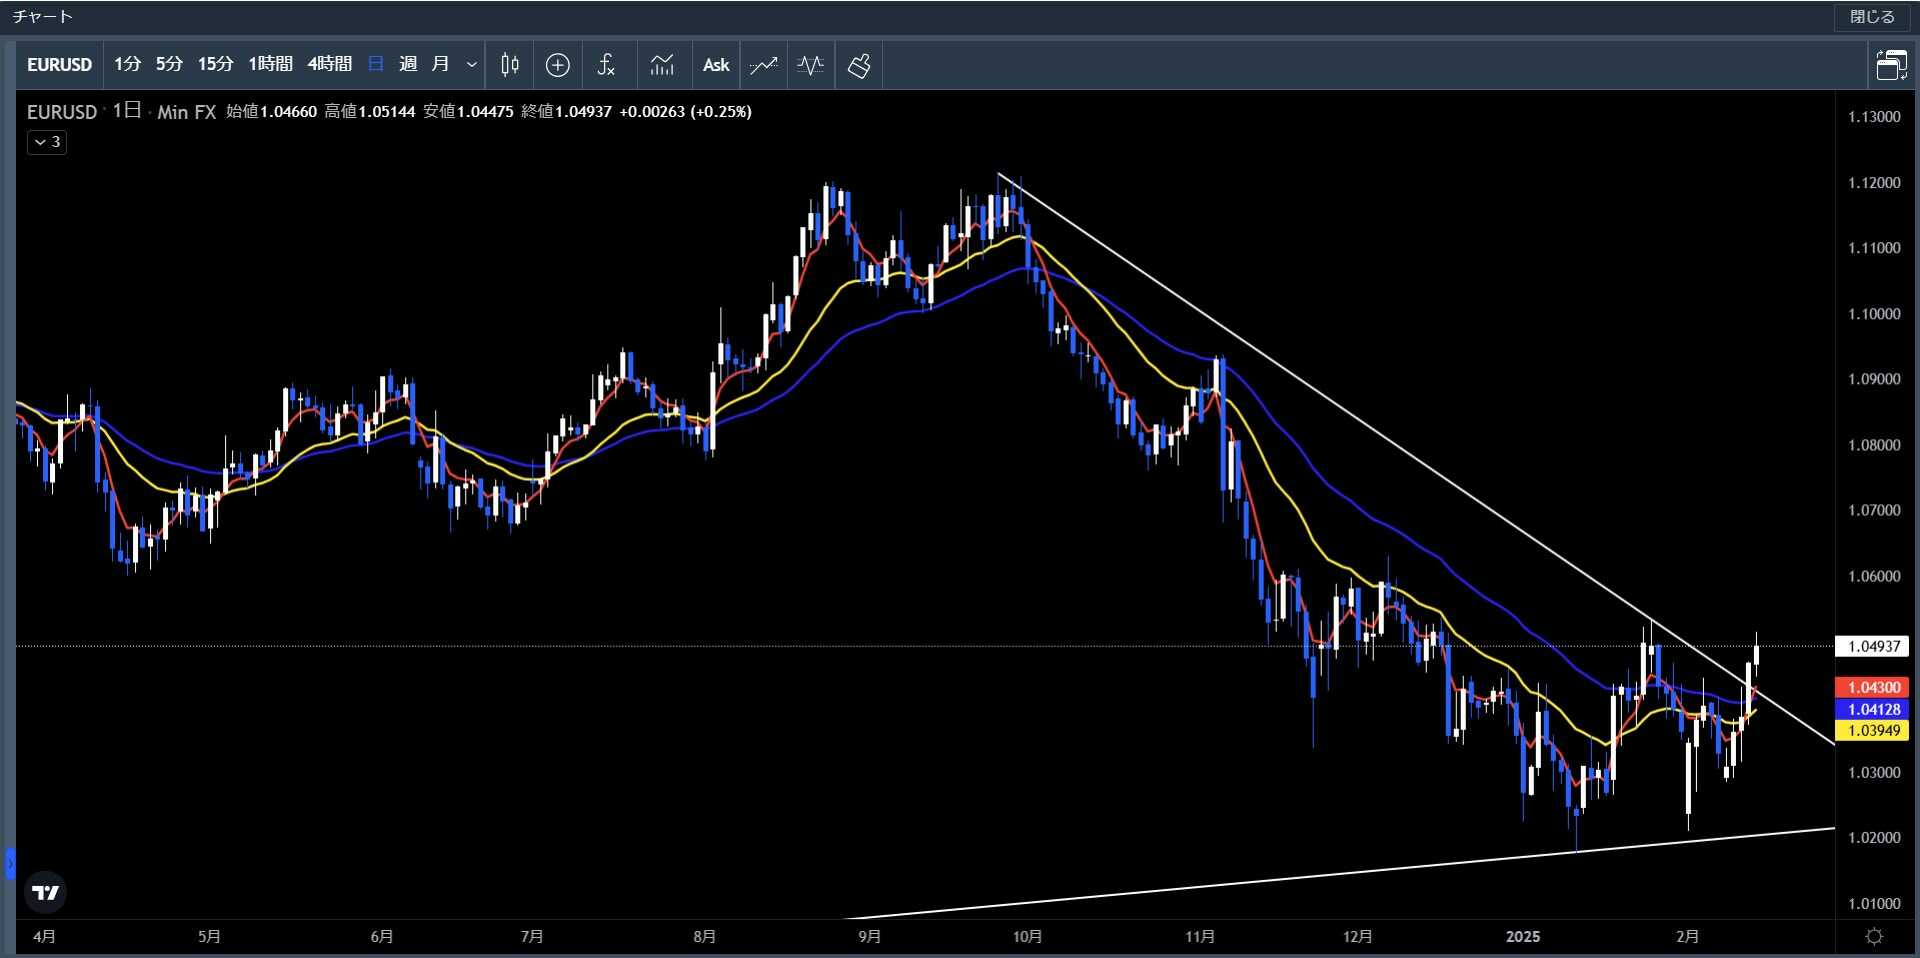Click the 4月 label on time axis
The width and height of the screenshot is (1920, 958).
coord(44,937)
